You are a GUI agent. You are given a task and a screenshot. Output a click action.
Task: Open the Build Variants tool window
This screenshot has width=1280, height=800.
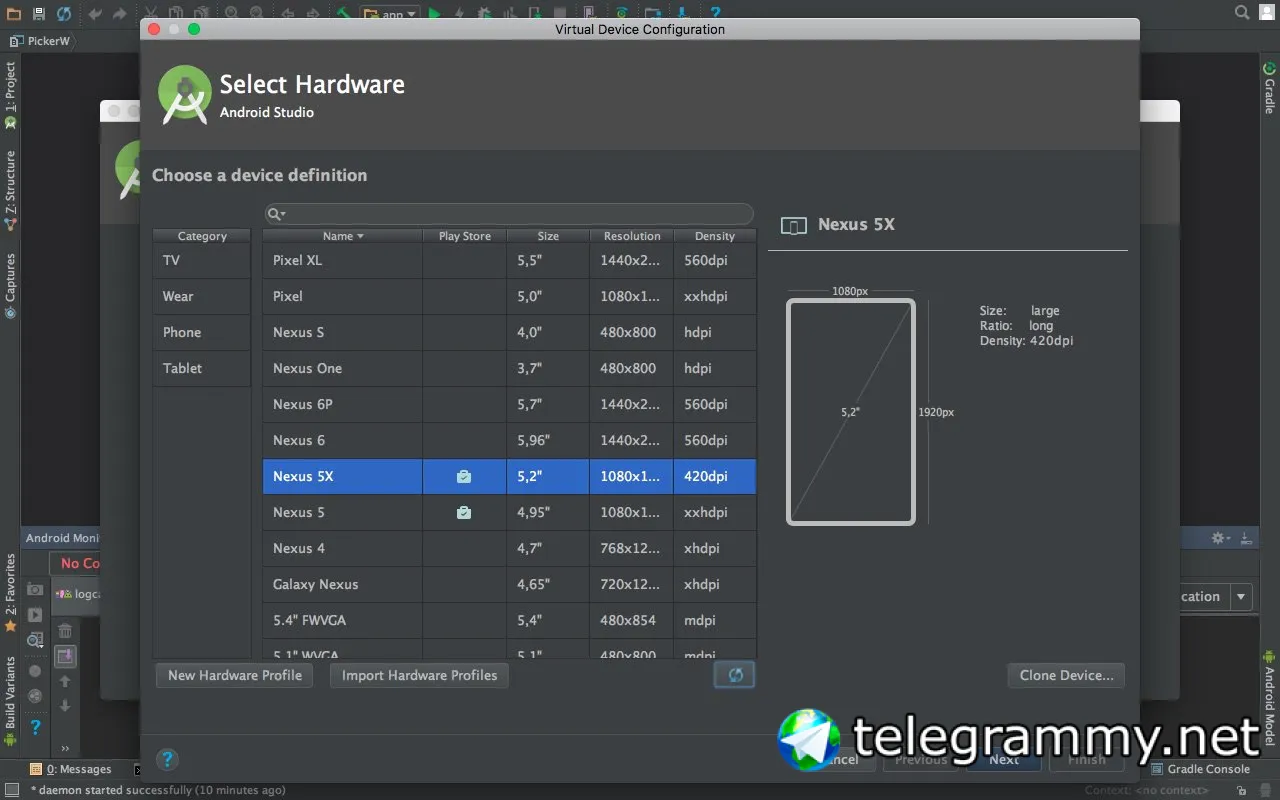click(x=10, y=701)
